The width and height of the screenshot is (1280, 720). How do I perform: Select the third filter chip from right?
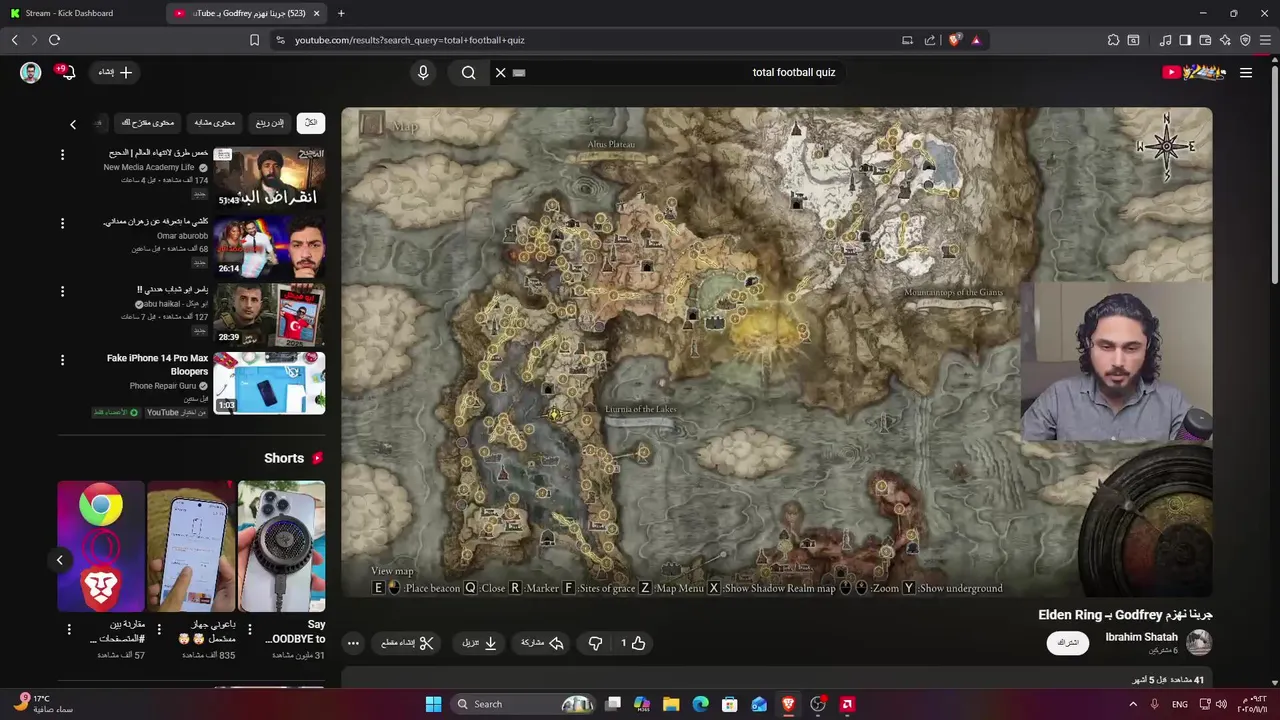click(215, 123)
